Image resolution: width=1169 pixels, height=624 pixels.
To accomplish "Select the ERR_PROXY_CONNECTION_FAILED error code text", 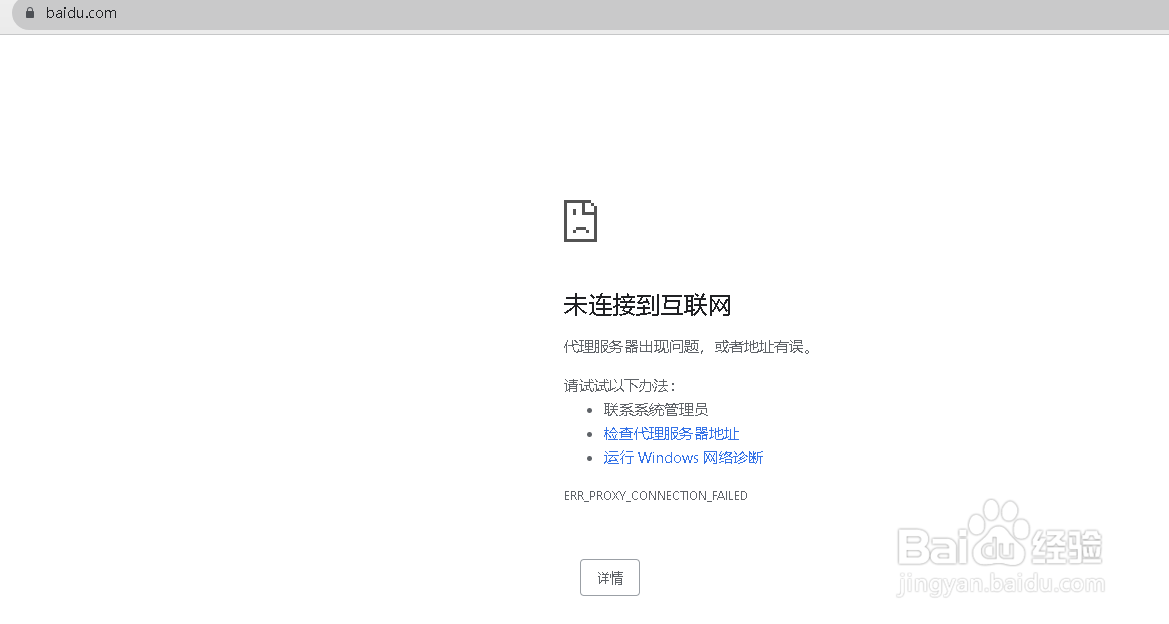I will pos(655,496).
